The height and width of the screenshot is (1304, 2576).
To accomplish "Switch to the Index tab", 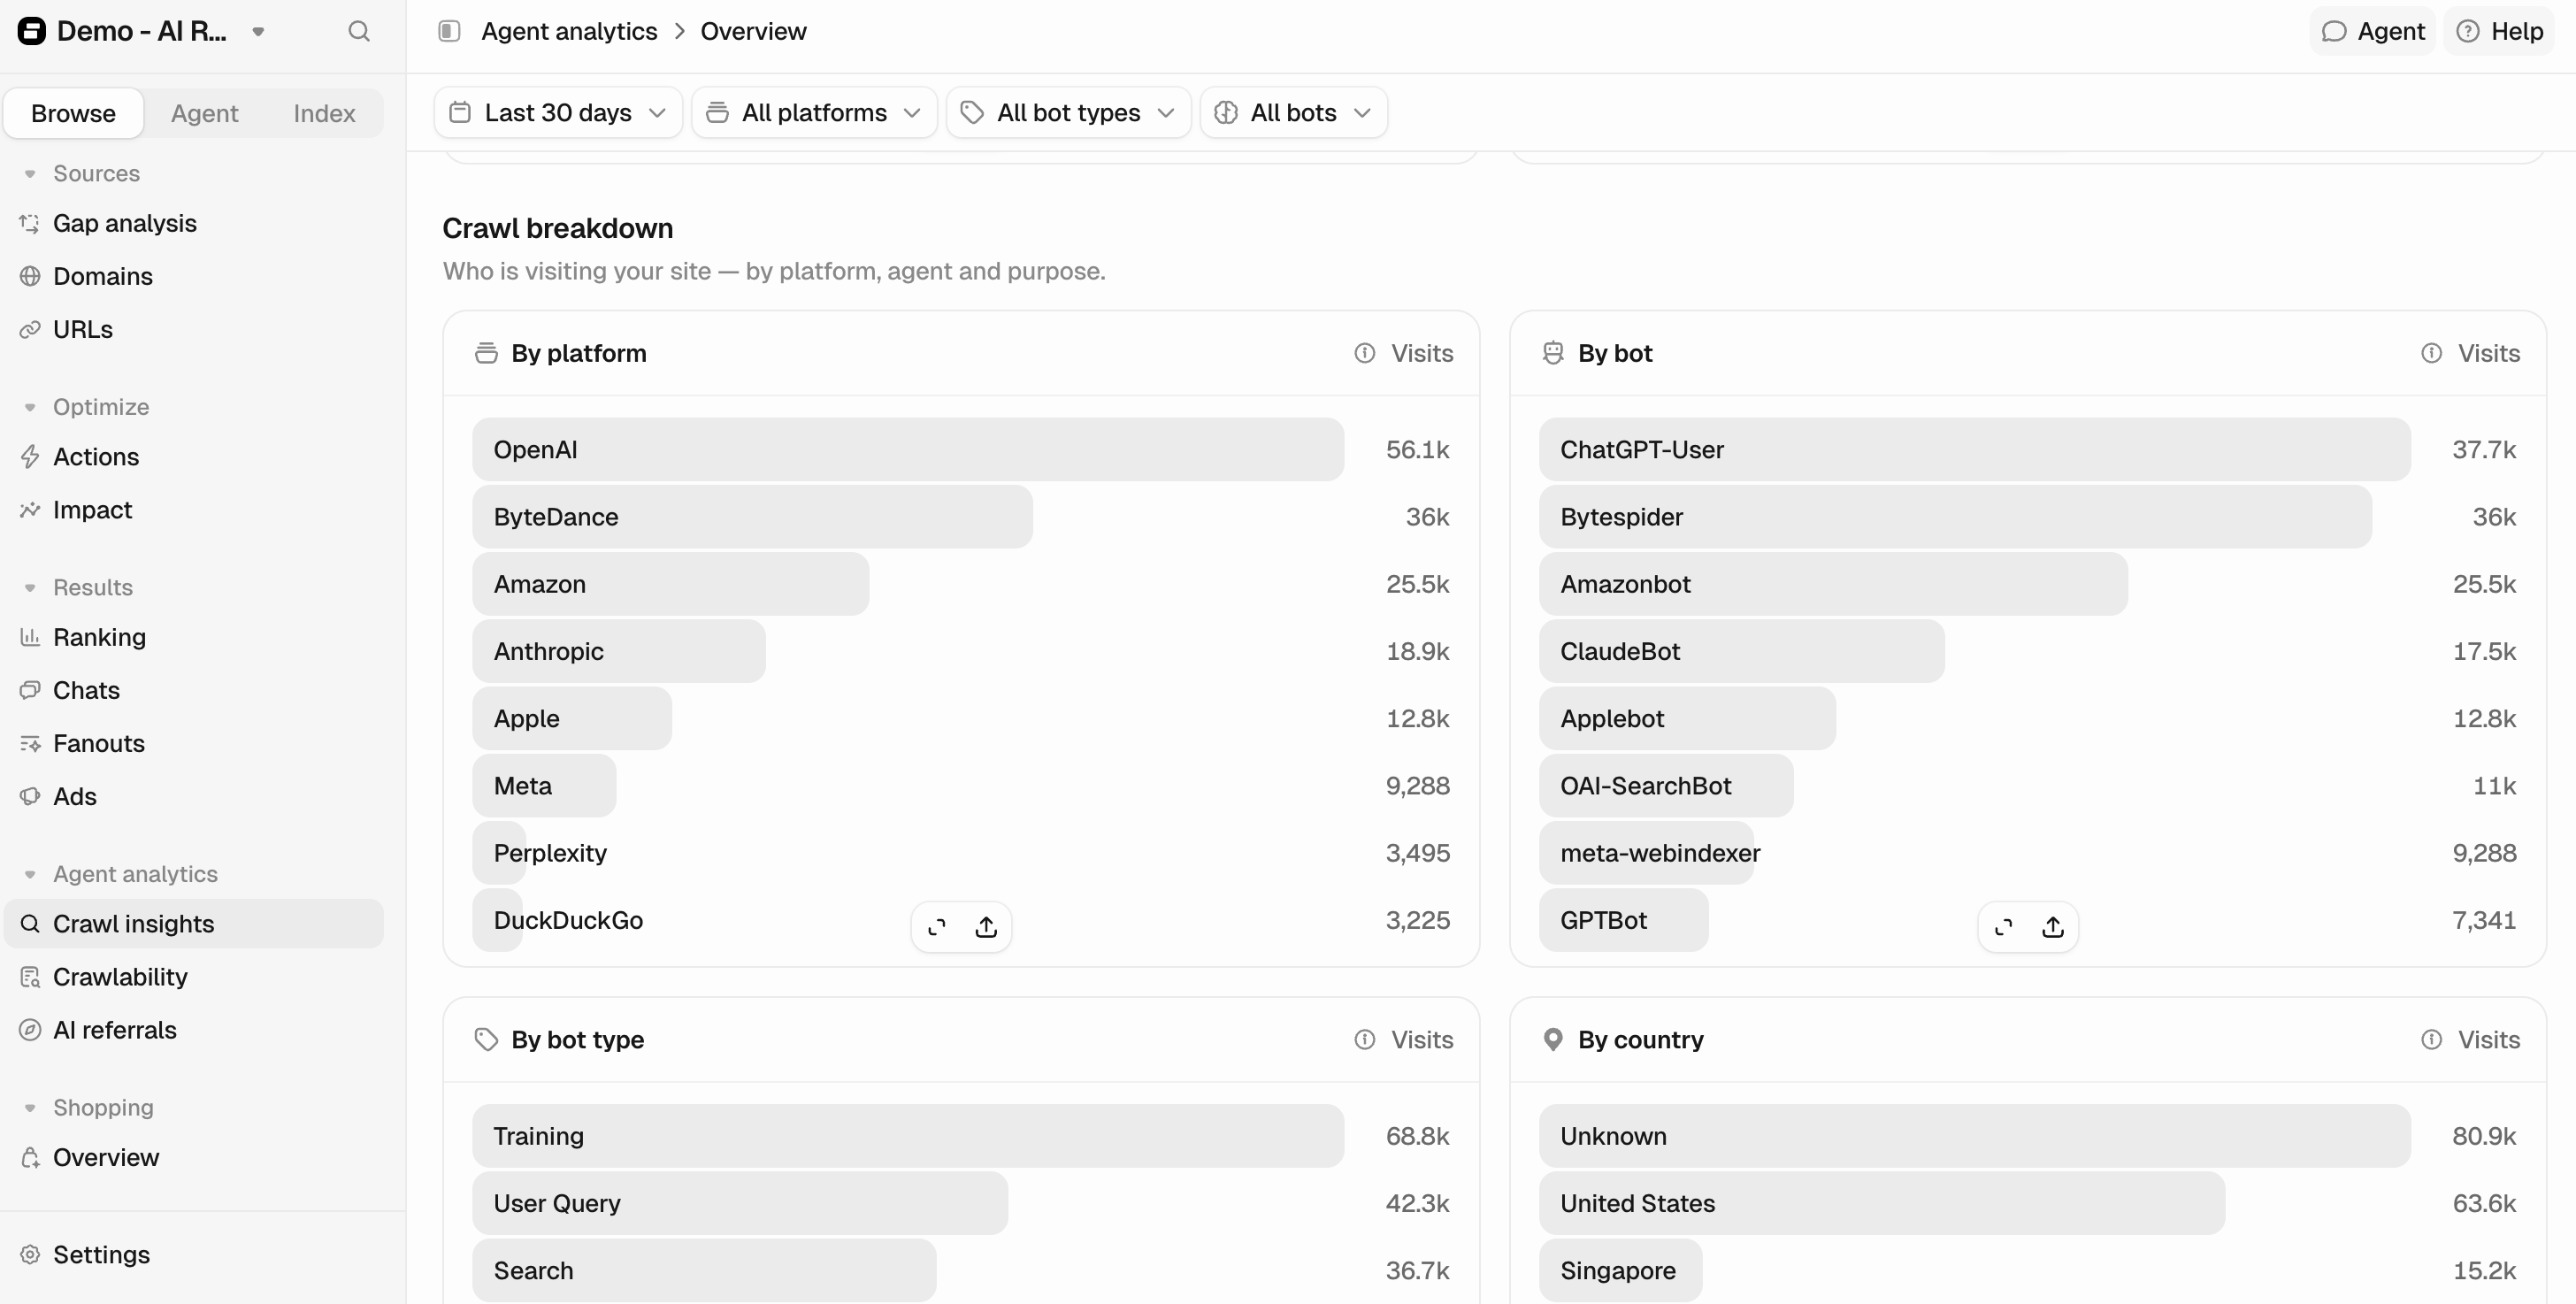I will [324, 113].
